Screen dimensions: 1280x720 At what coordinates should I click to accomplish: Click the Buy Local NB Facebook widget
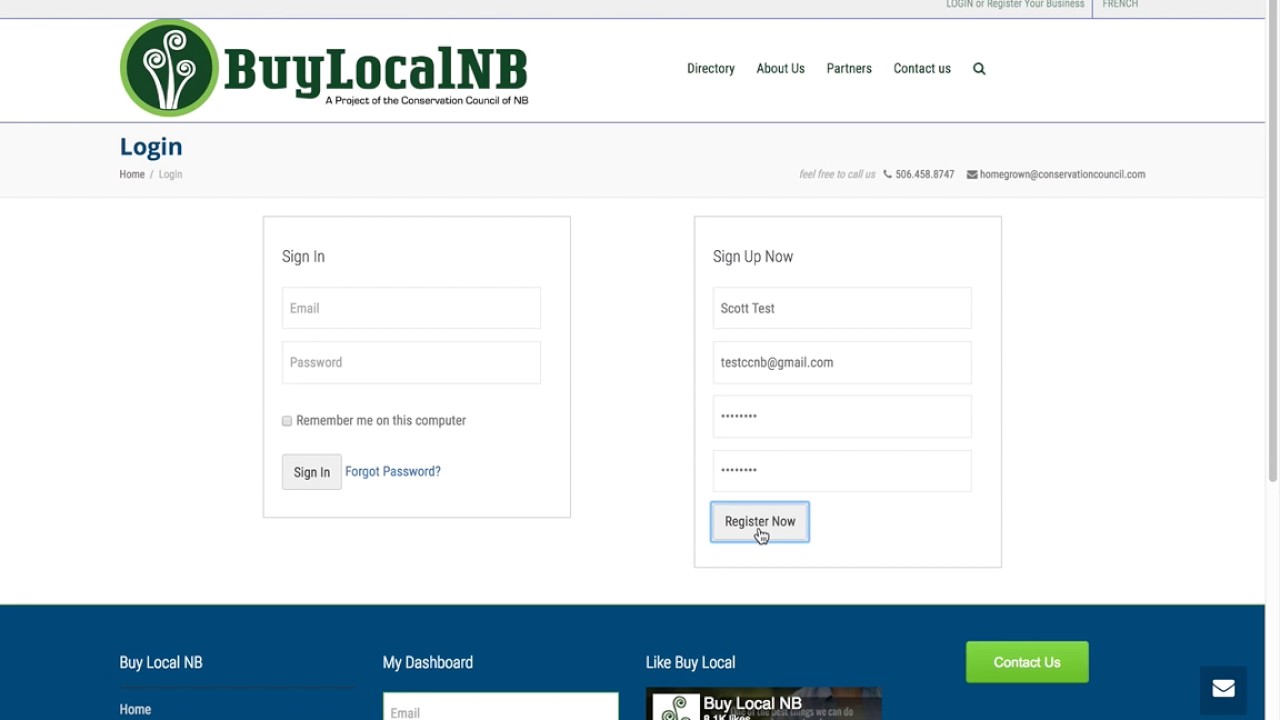click(x=763, y=704)
